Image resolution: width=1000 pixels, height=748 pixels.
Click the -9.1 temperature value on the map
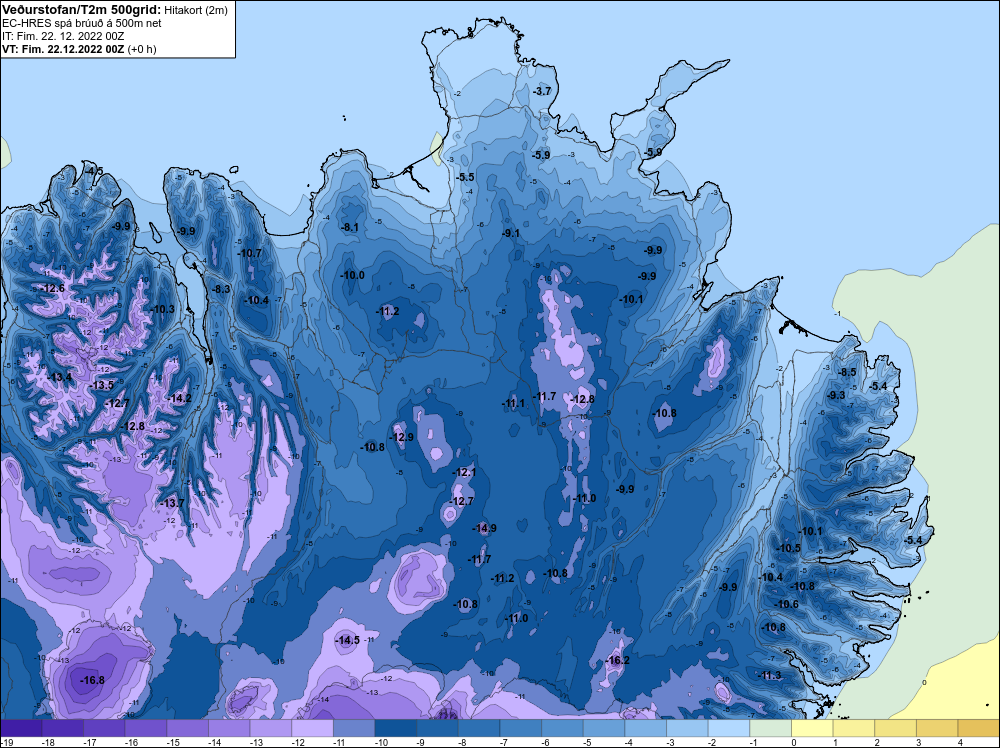511,233
